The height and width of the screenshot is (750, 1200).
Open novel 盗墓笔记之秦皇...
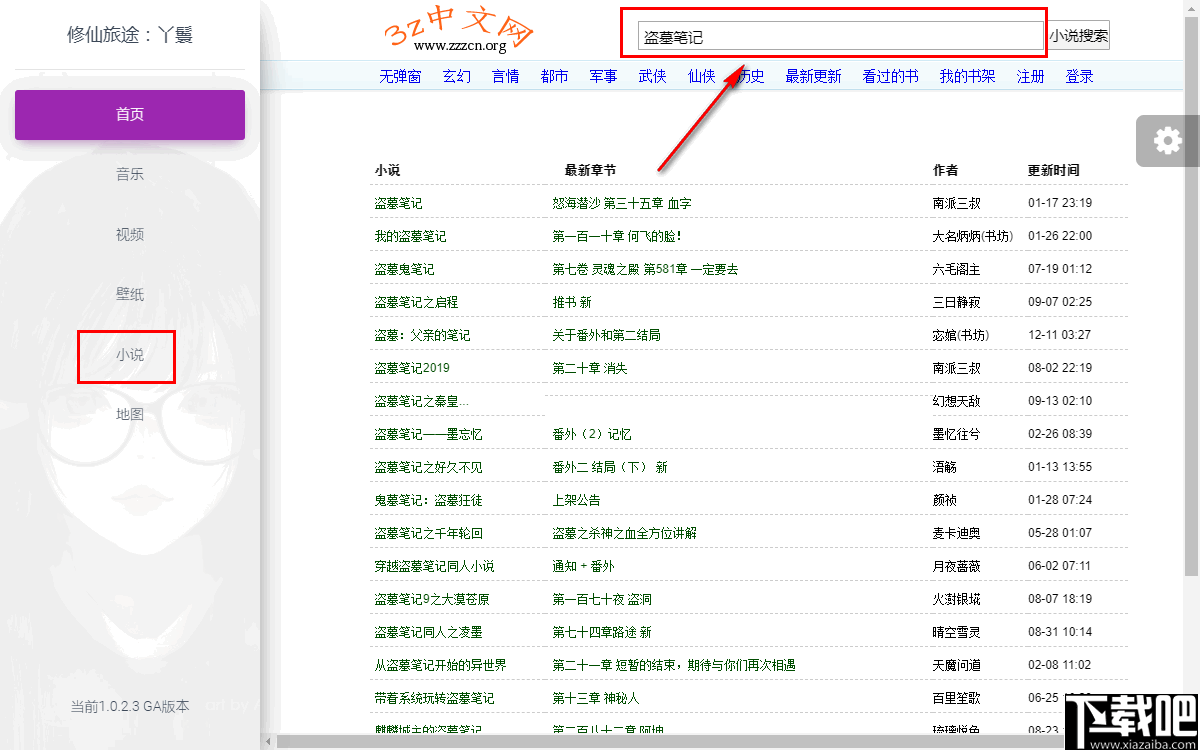point(421,401)
